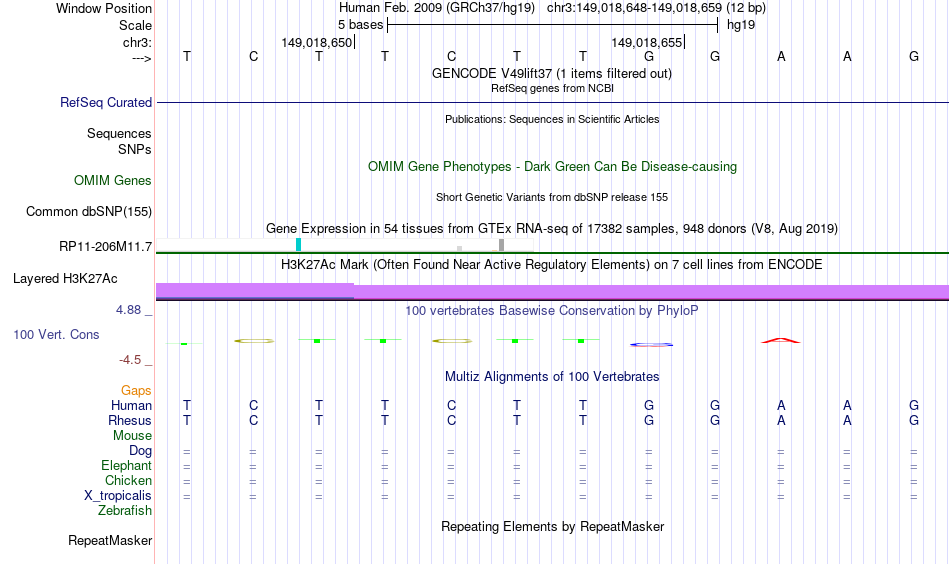This screenshot has height=564, width=950.
Task: Click the 100 Vert. Cons track label
Action: coord(56,334)
